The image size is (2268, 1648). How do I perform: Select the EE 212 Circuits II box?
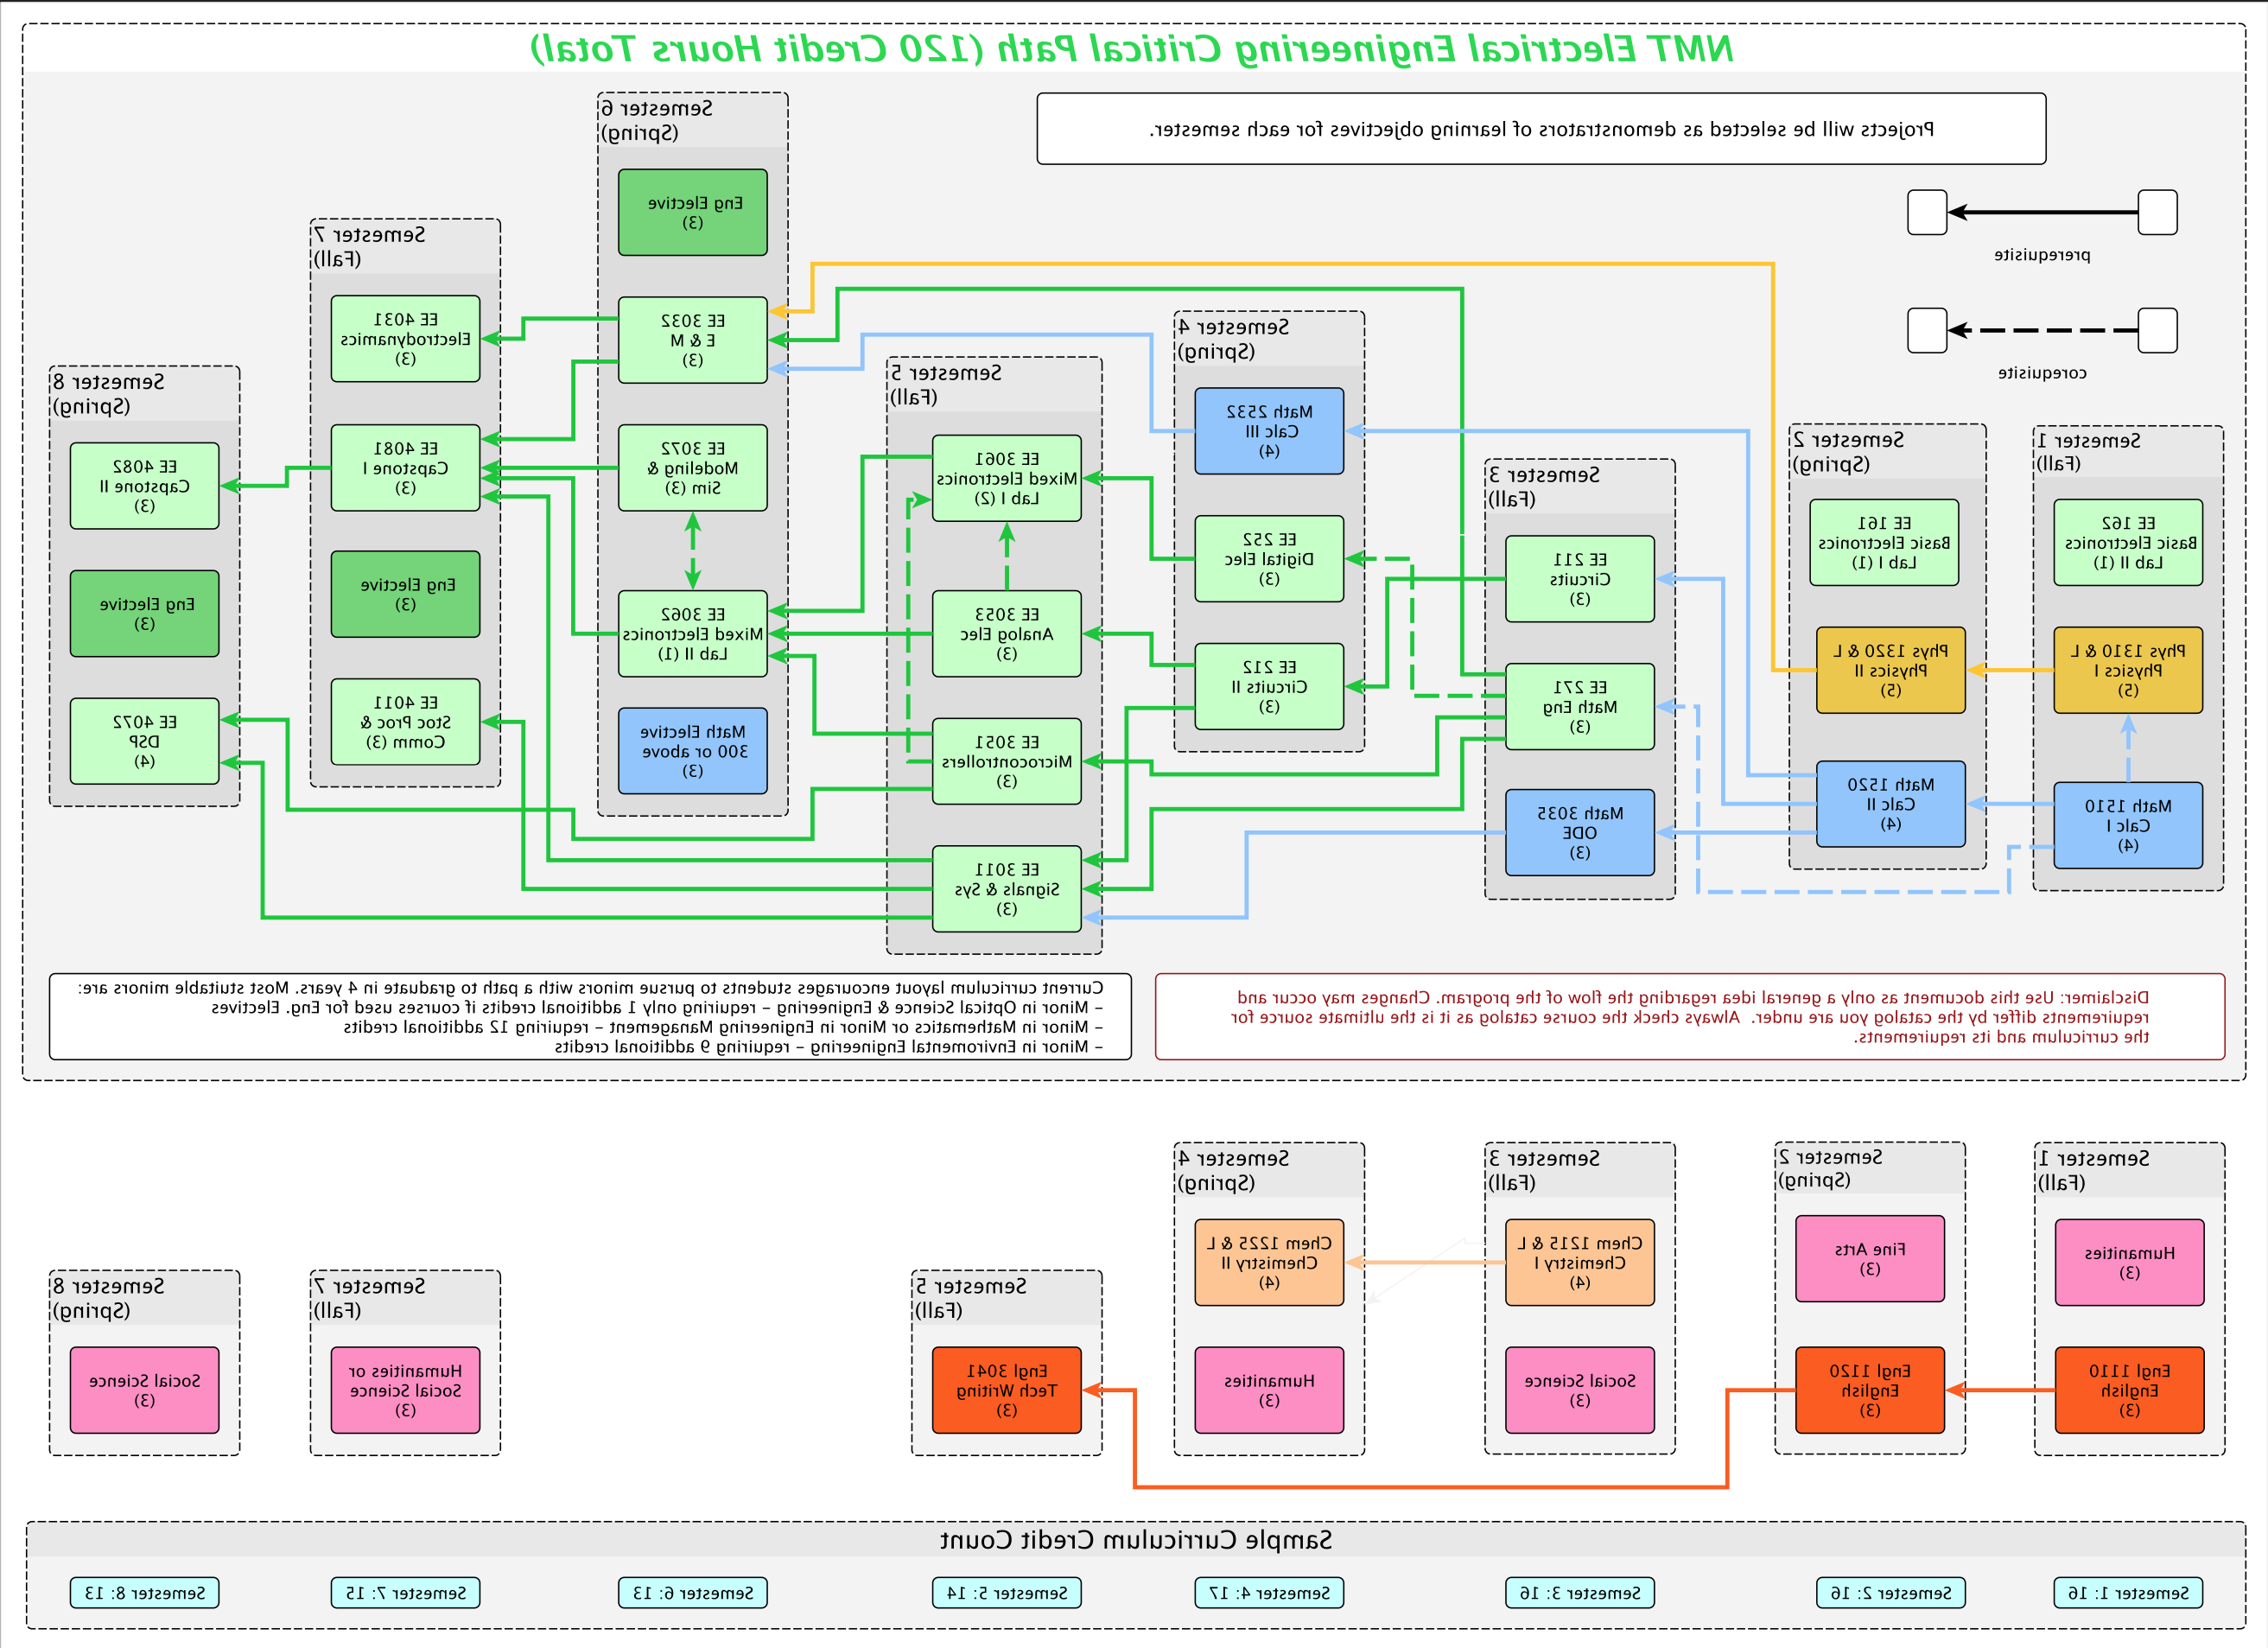[1269, 686]
